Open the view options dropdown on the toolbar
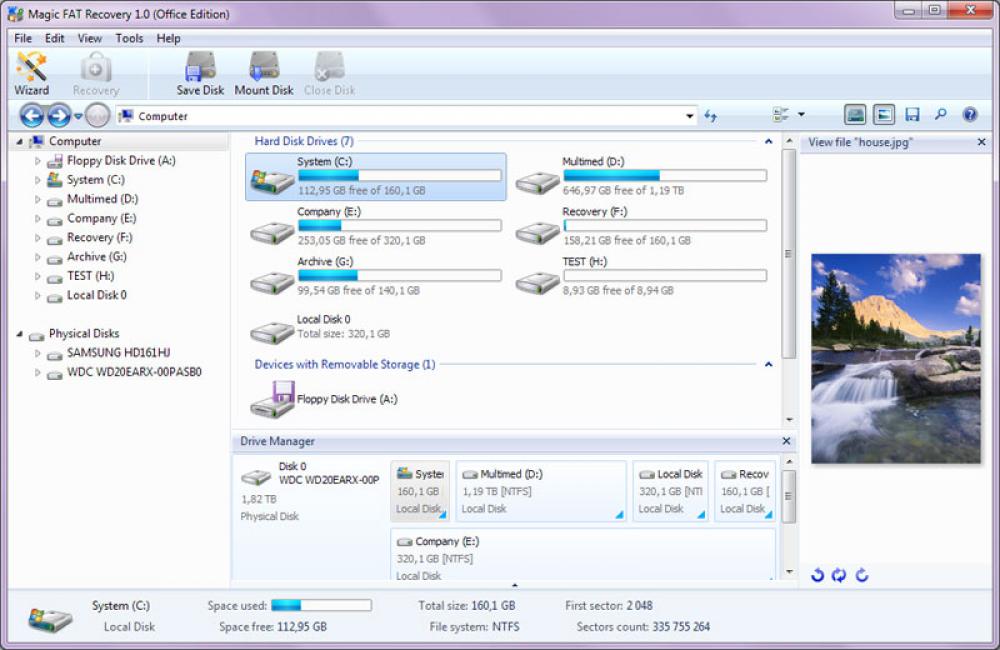 coord(801,114)
